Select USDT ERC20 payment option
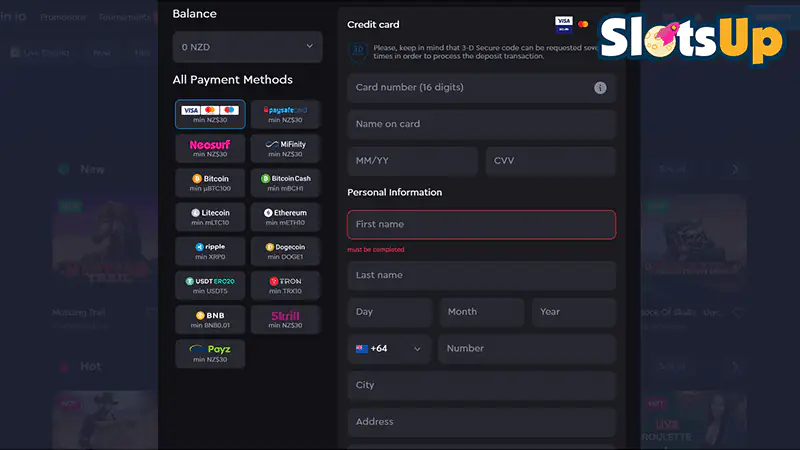This screenshot has width=800, height=450. [210, 285]
